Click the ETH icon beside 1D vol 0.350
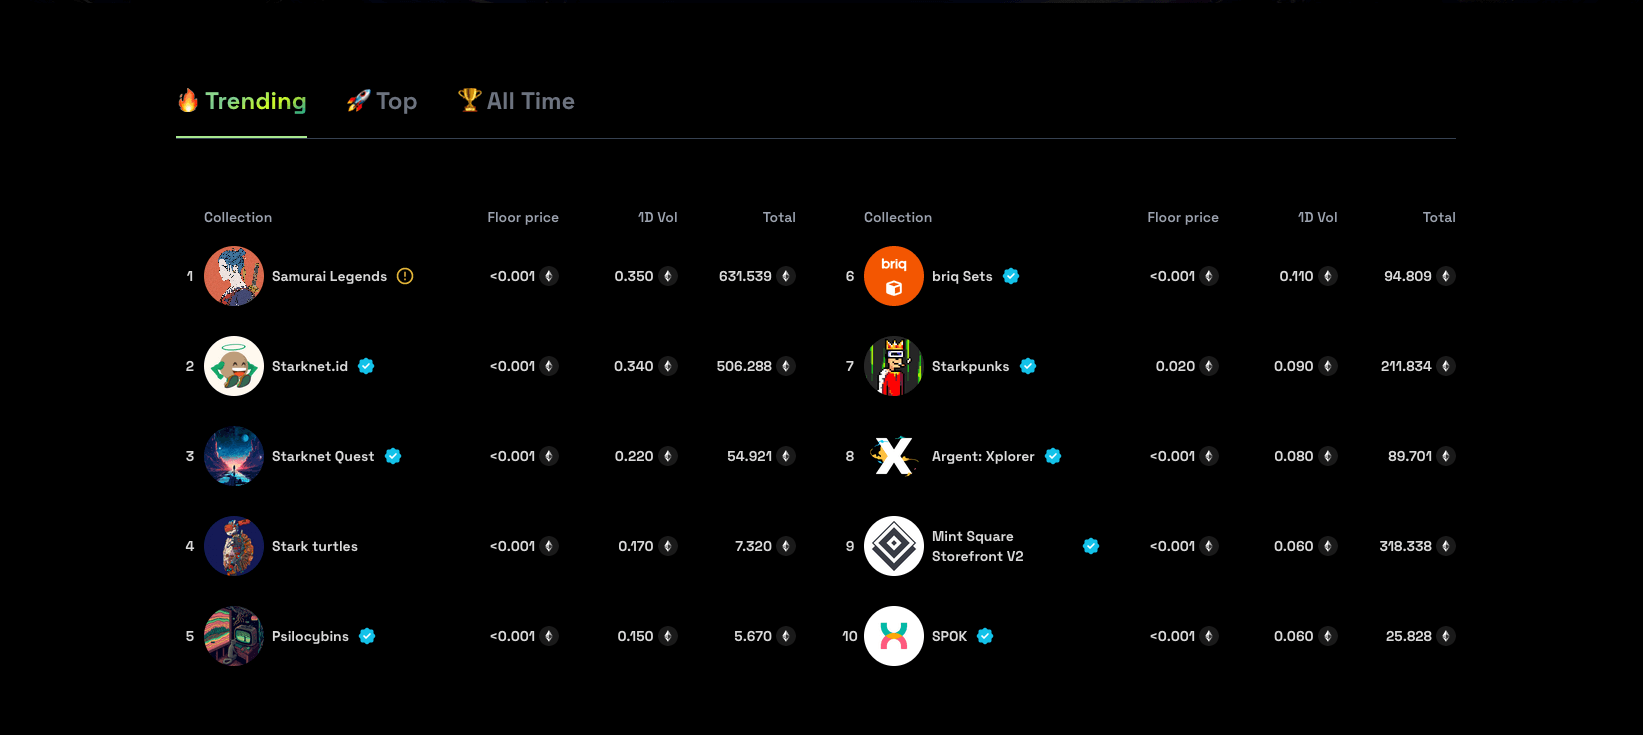This screenshot has height=735, width=1643. 668,276
